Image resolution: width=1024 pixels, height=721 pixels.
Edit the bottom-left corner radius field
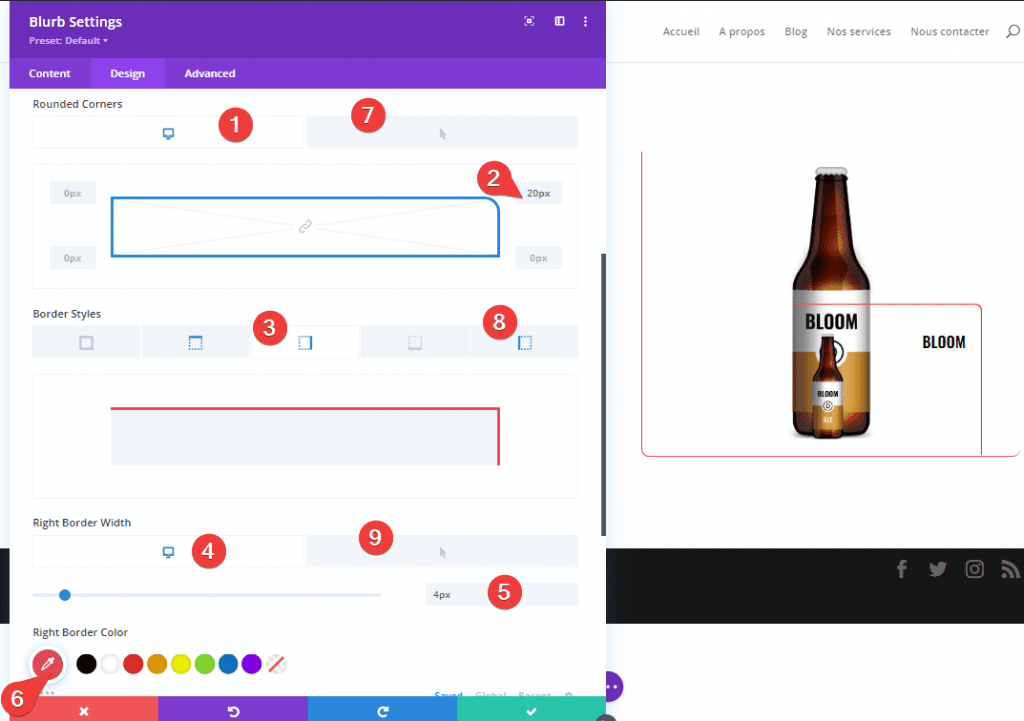tap(72, 258)
